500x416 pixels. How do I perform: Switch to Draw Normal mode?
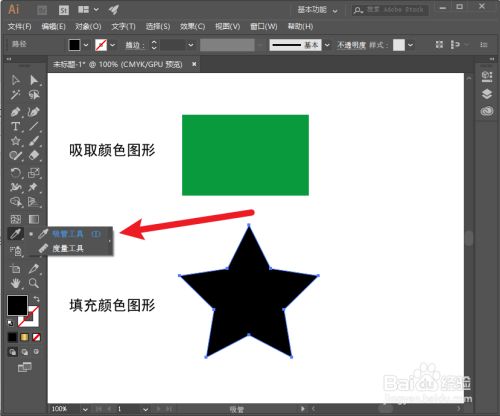click(13, 352)
